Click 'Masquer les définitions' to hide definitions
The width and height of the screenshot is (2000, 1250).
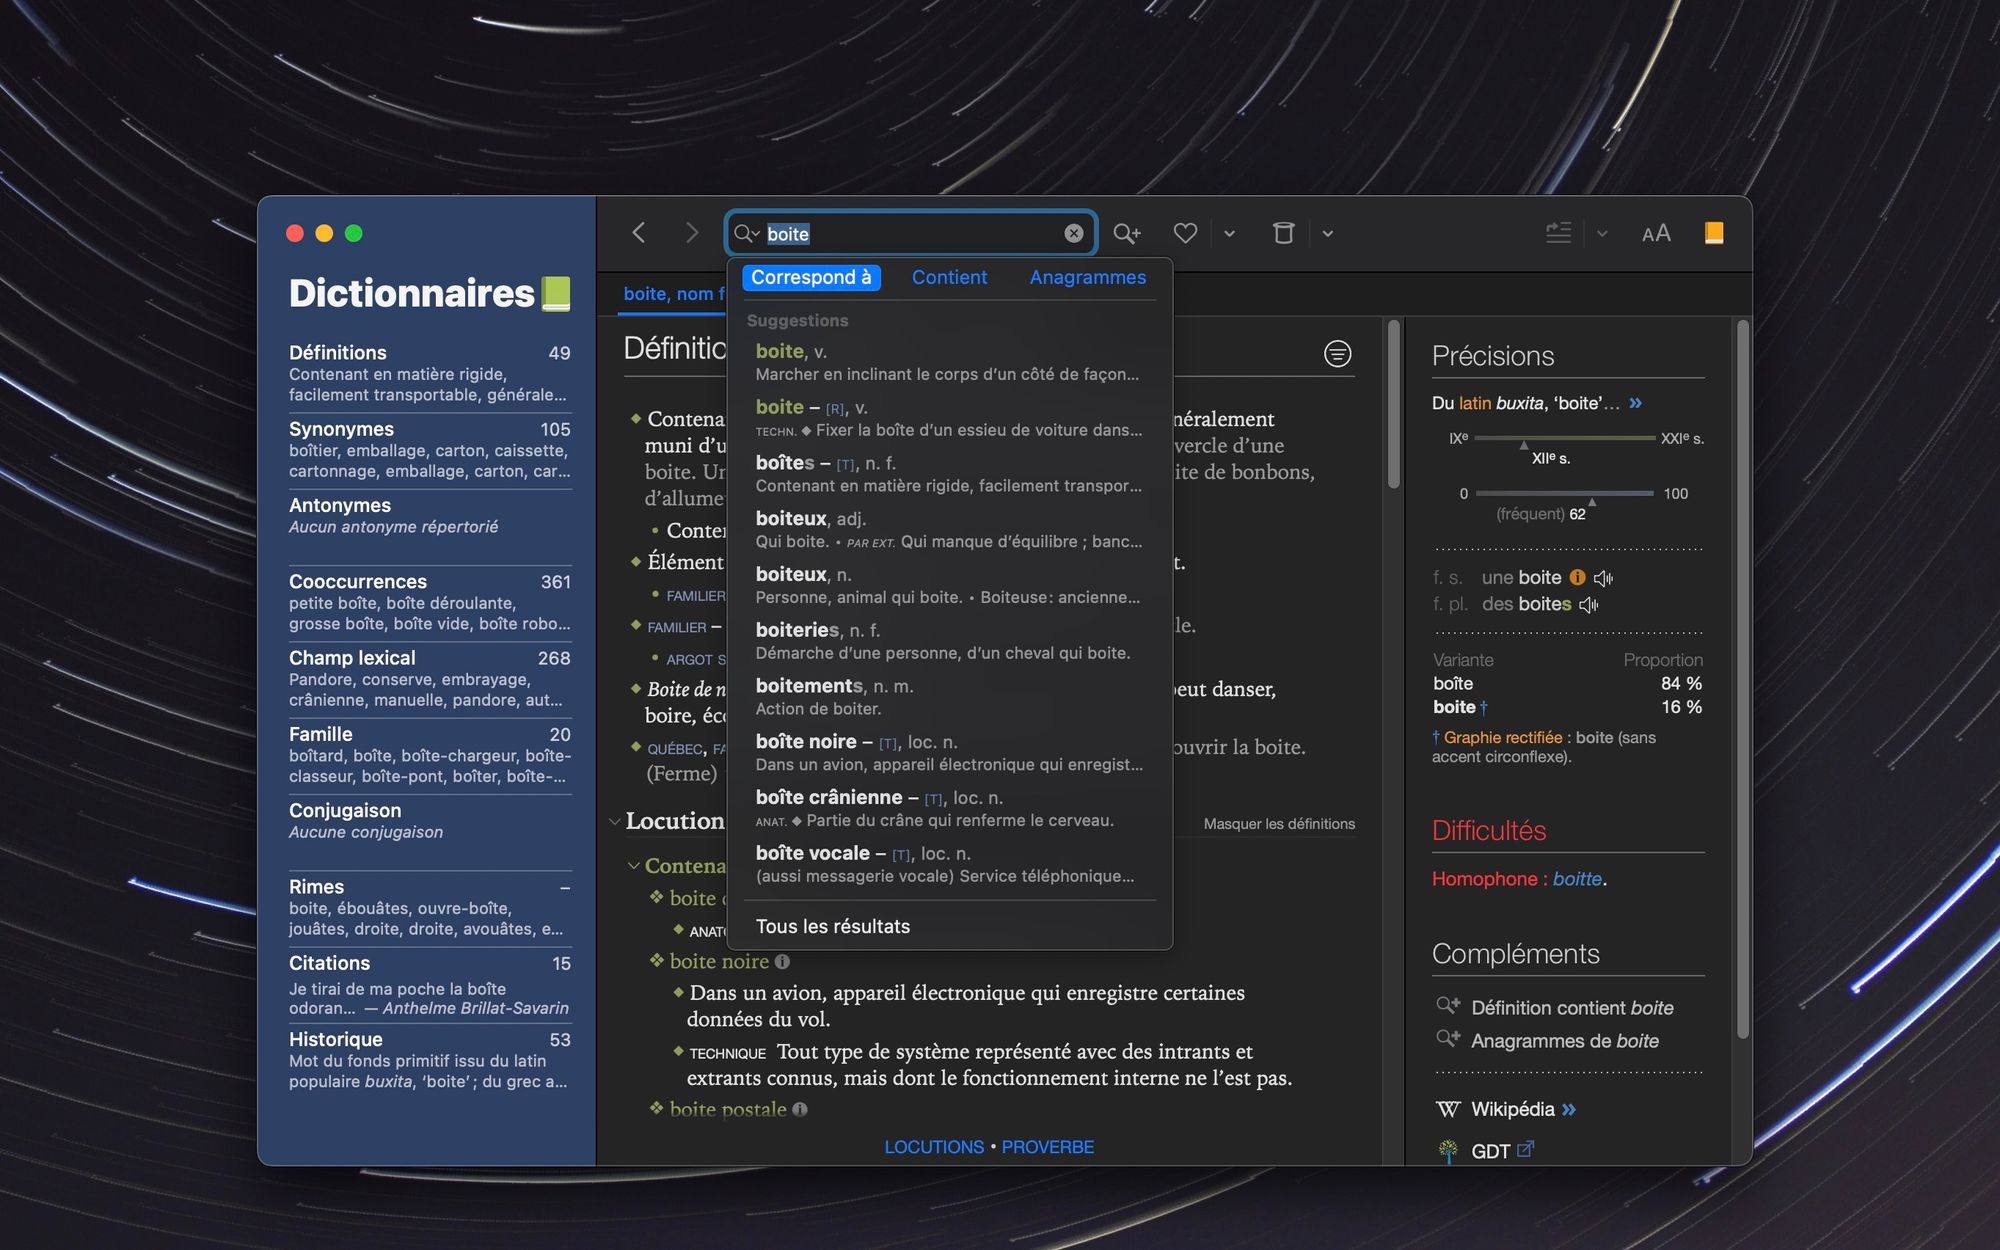tap(1278, 824)
